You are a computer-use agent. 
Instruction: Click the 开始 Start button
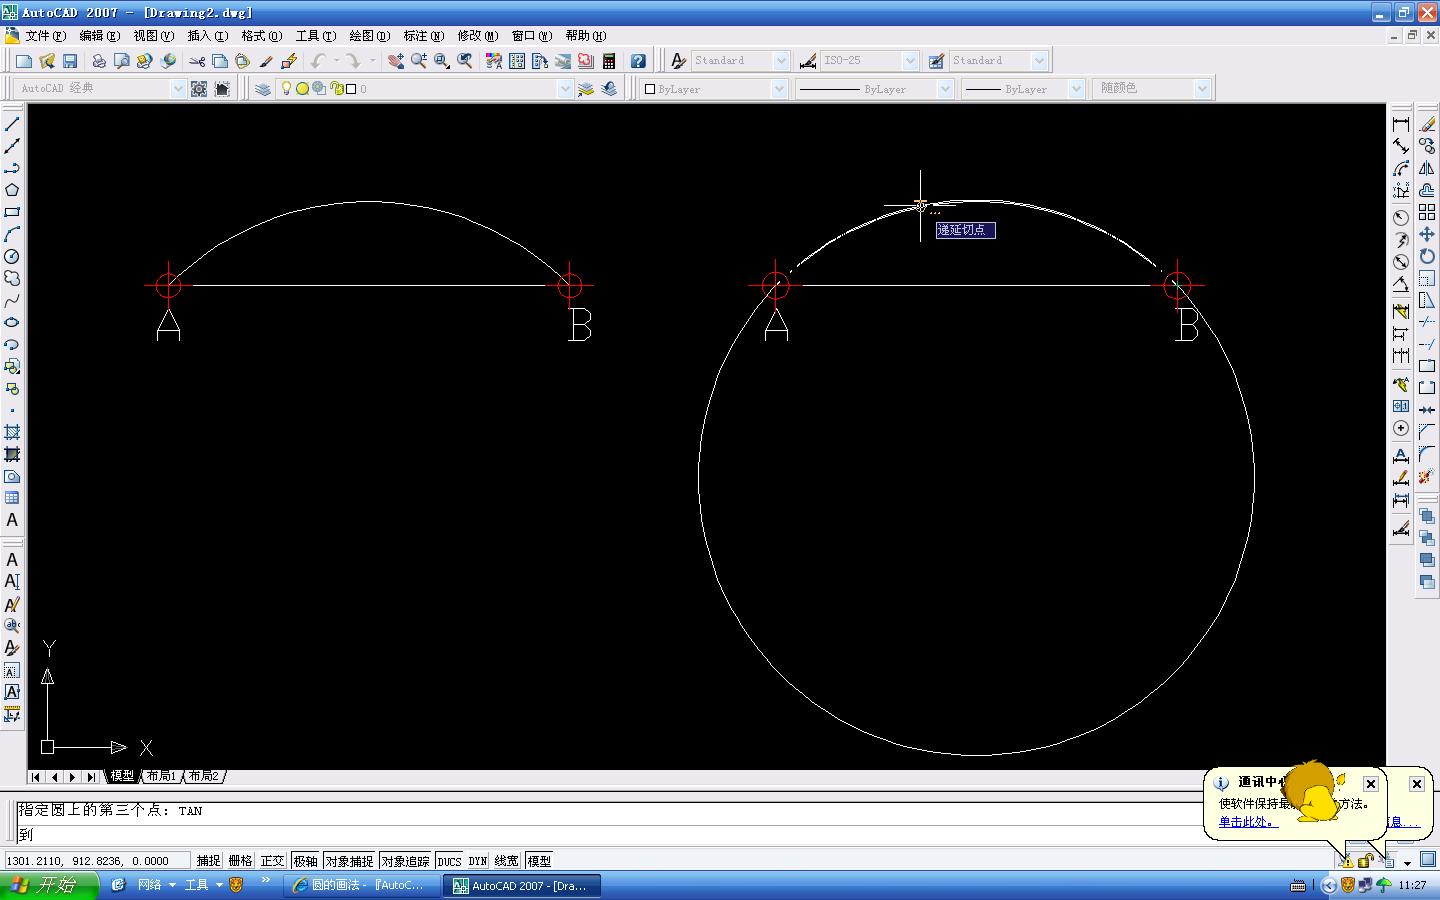pos(49,885)
